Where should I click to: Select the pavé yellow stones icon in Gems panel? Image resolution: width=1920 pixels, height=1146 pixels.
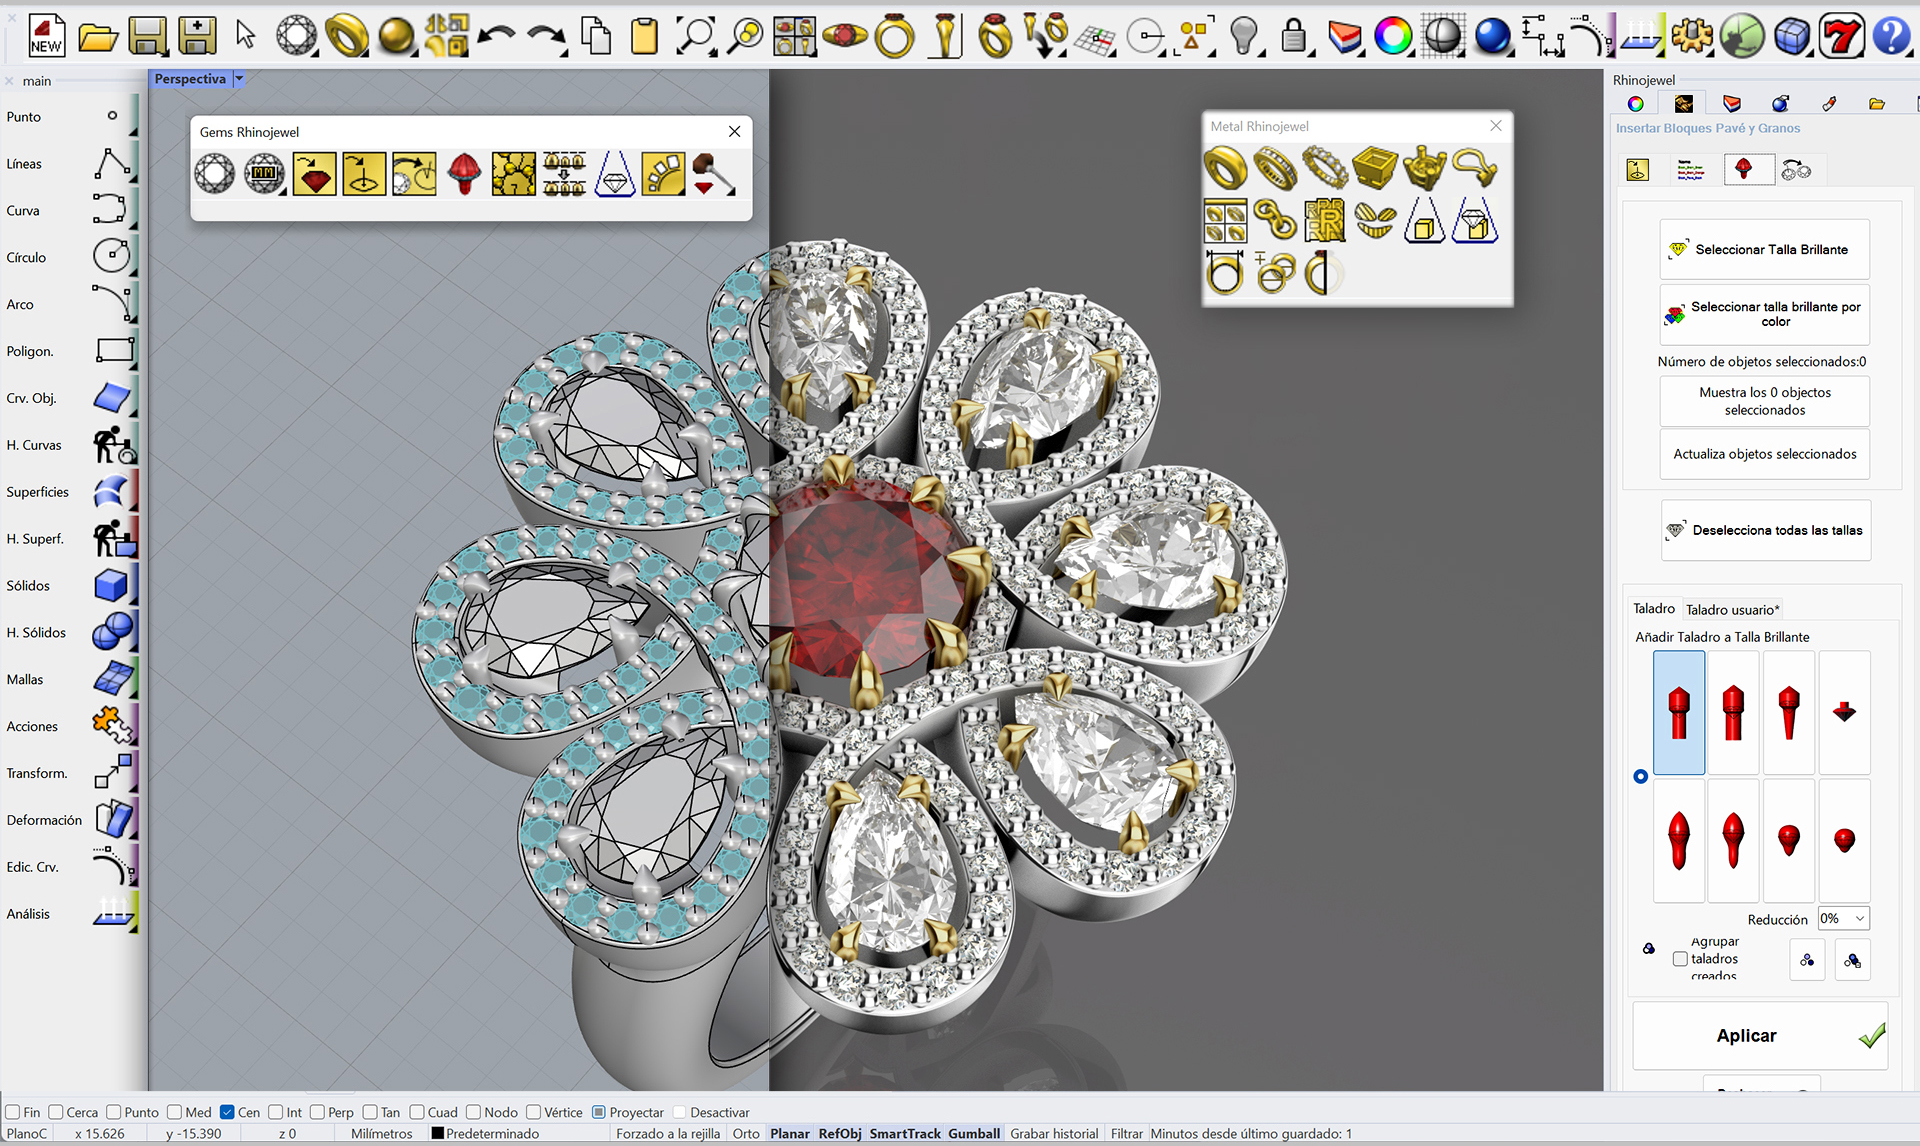[x=514, y=174]
